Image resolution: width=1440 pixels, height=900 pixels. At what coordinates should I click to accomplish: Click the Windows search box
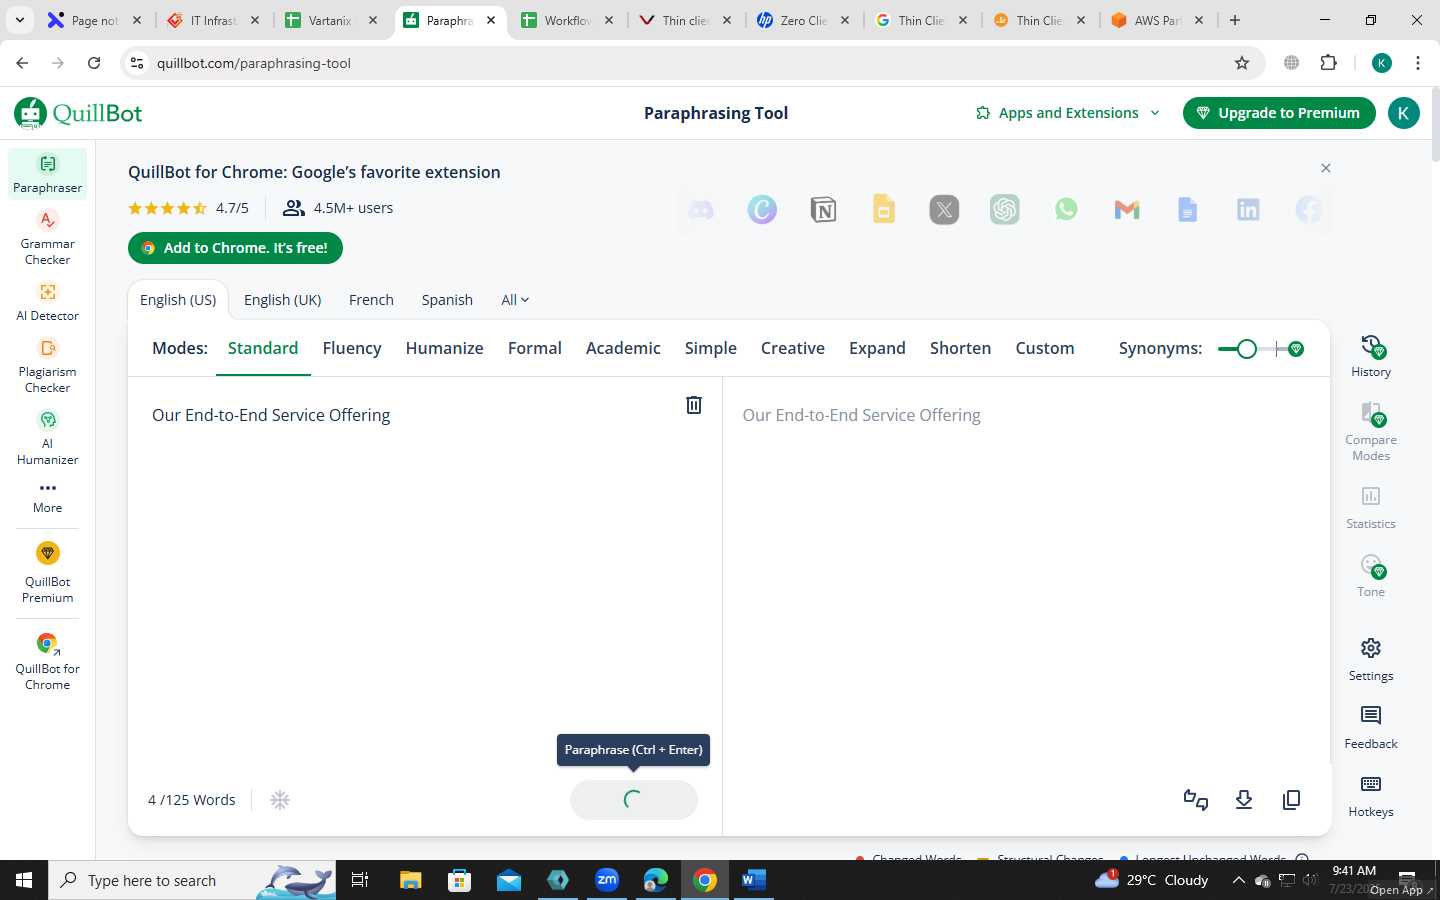[x=191, y=880]
